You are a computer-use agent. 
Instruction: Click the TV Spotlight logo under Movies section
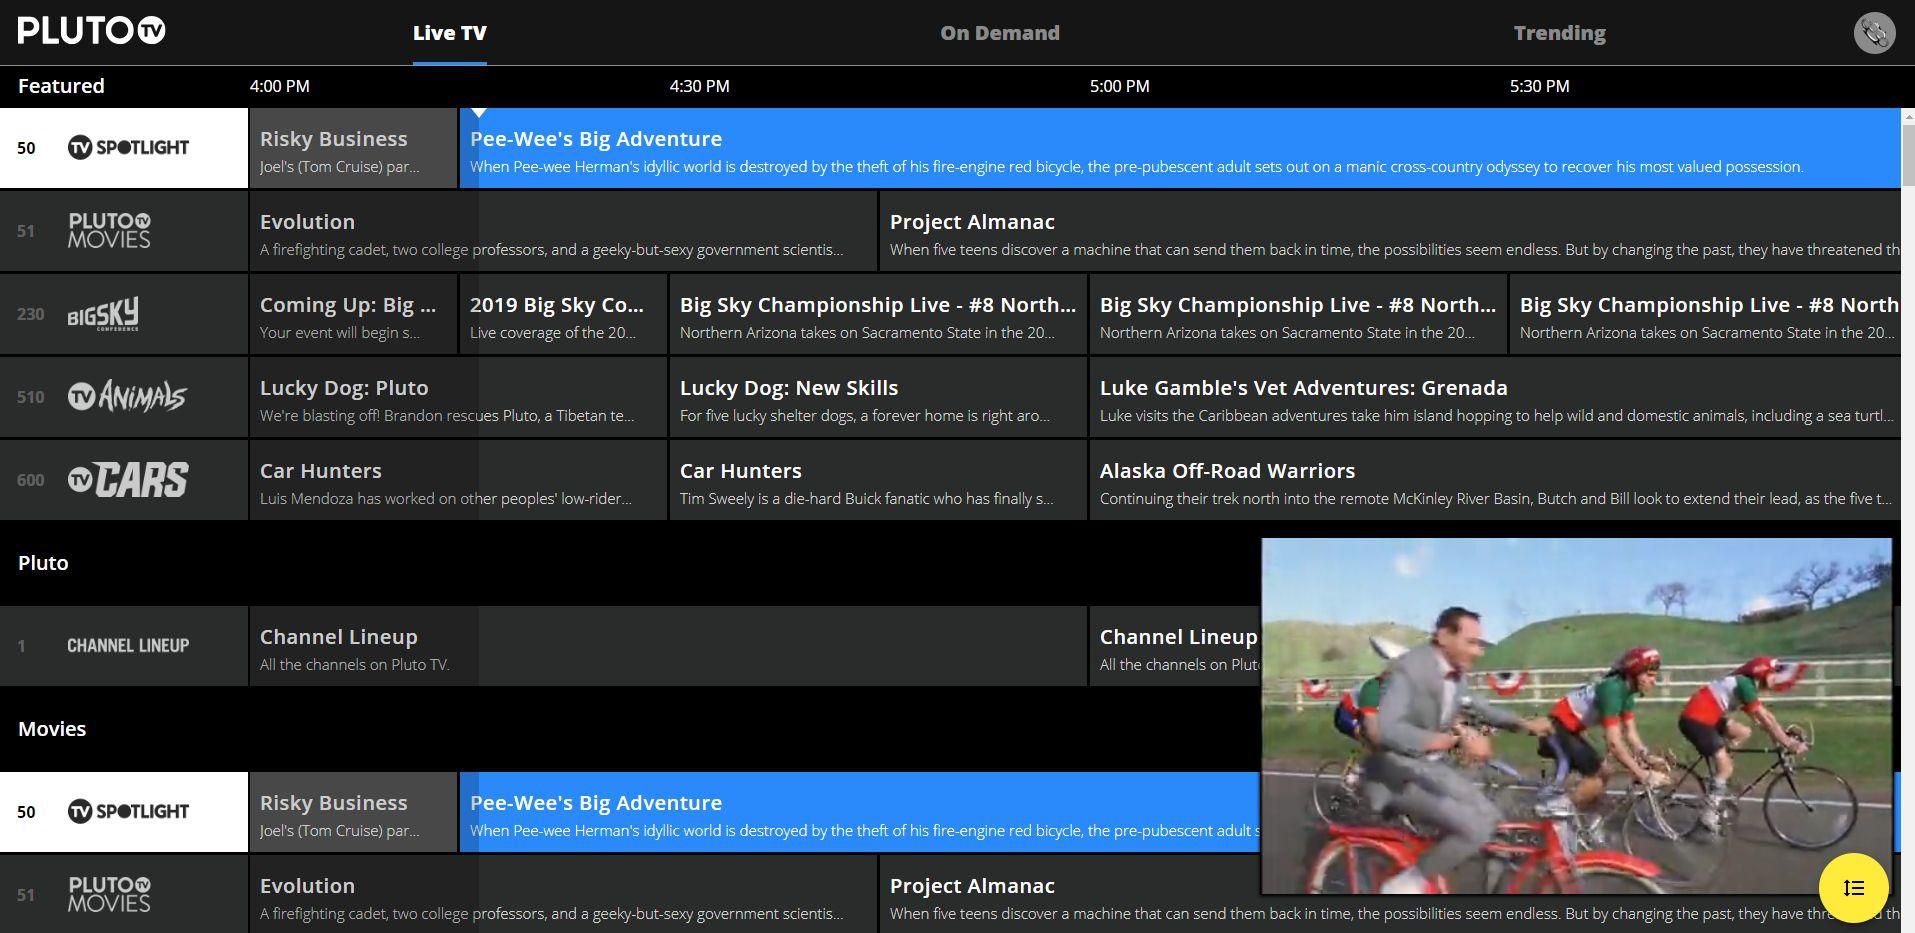[x=128, y=812]
